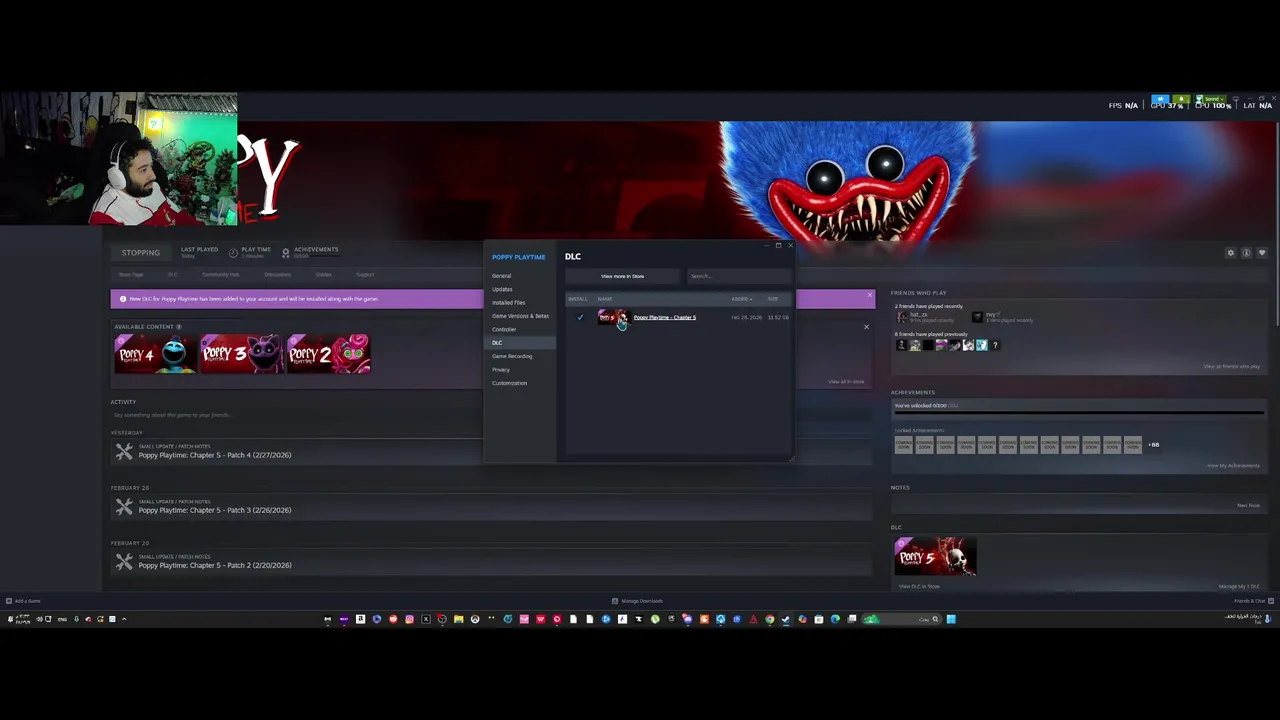
Task: Dismiss the purple New DLC notification banner
Action: pyautogui.click(x=869, y=294)
